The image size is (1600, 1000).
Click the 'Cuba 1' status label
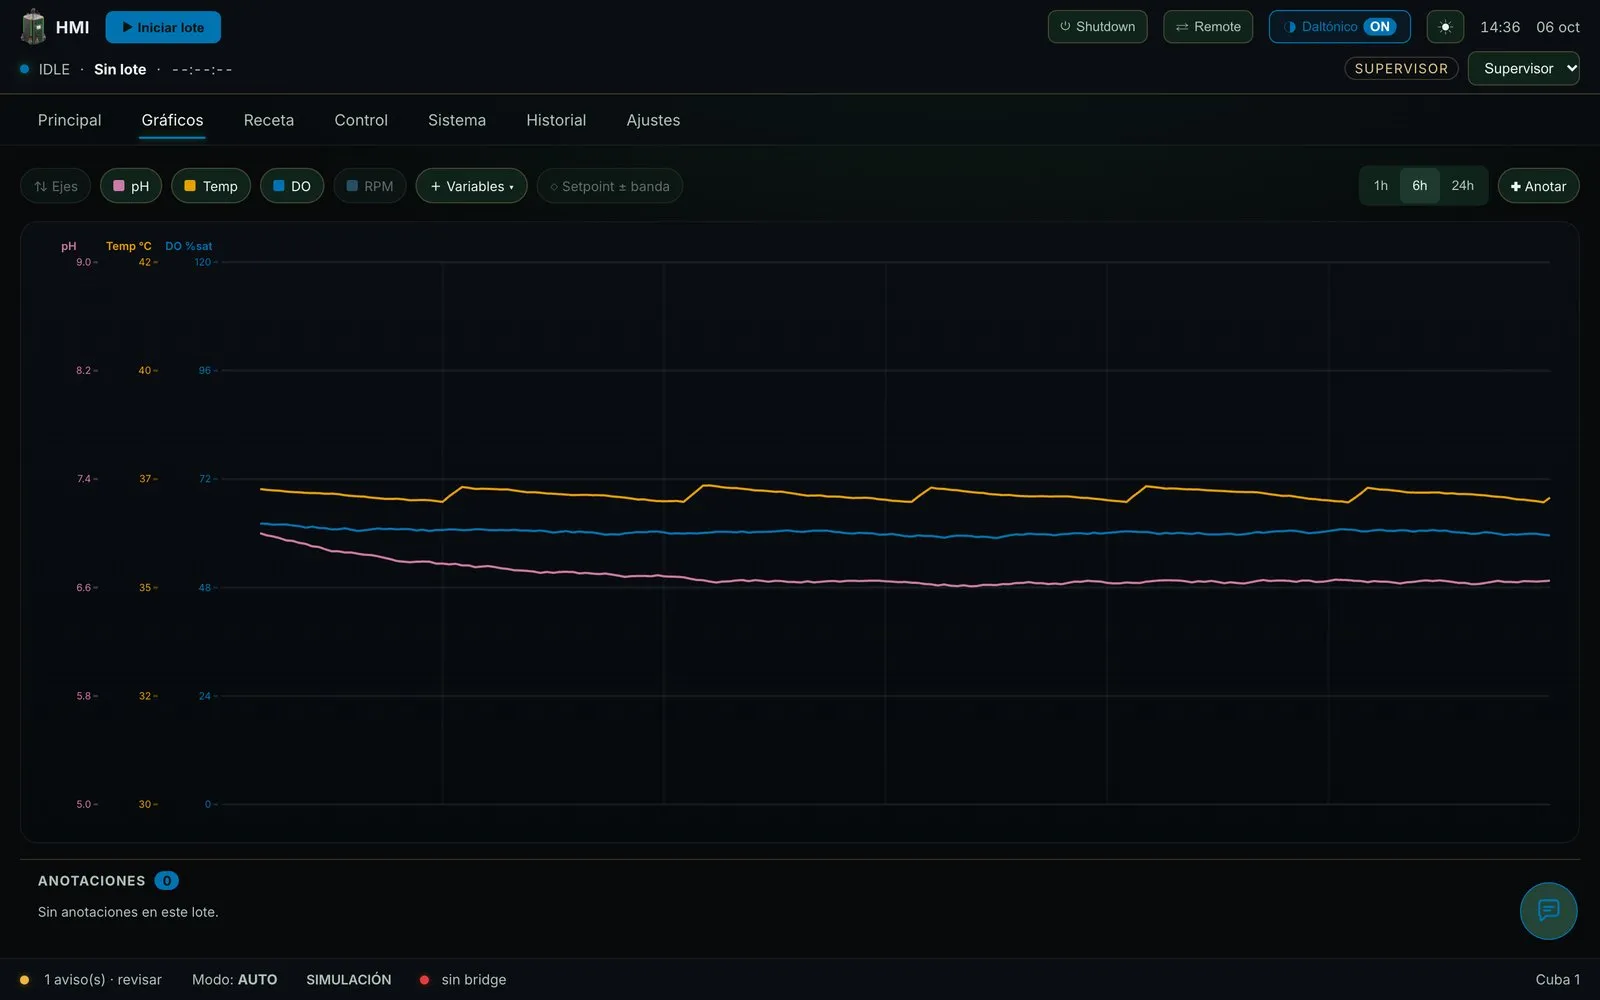pos(1558,980)
